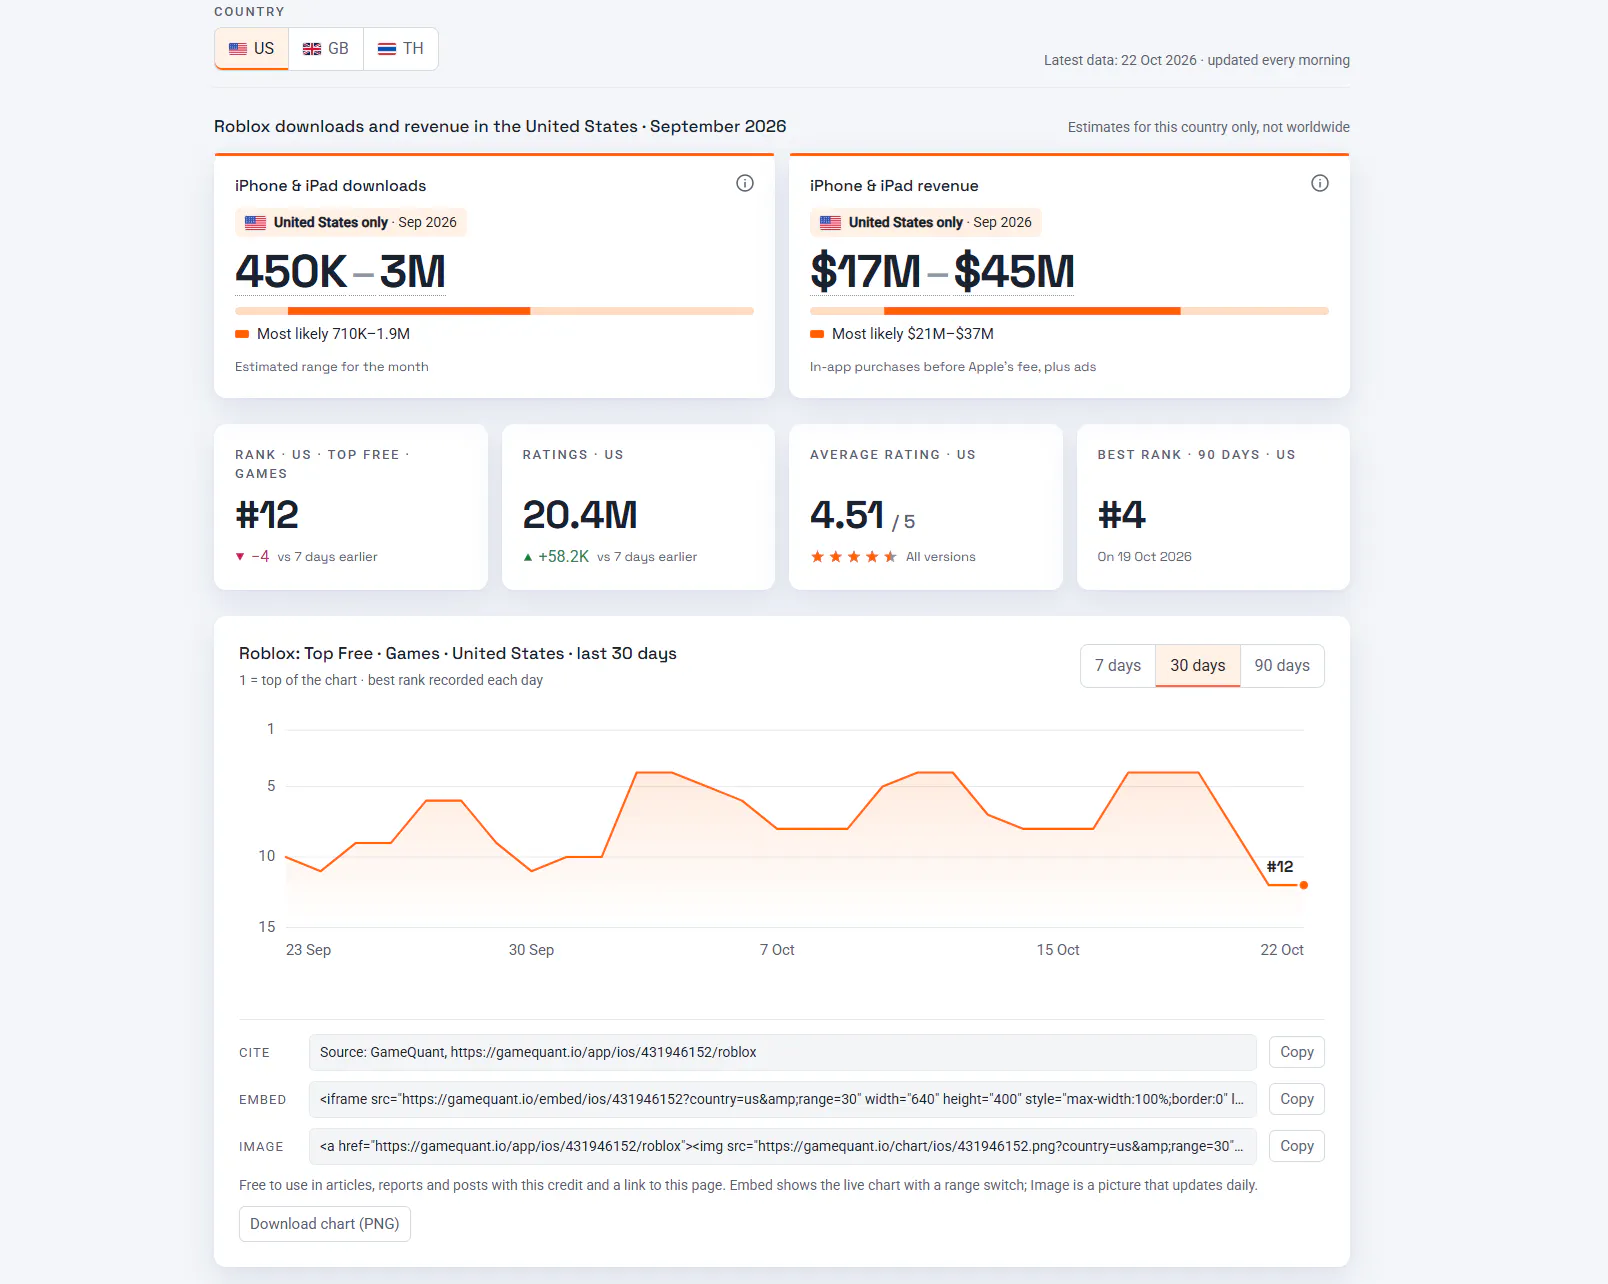Select the US country tab
The height and width of the screenshot is (1284, 1608).
[x=252, y=49]
